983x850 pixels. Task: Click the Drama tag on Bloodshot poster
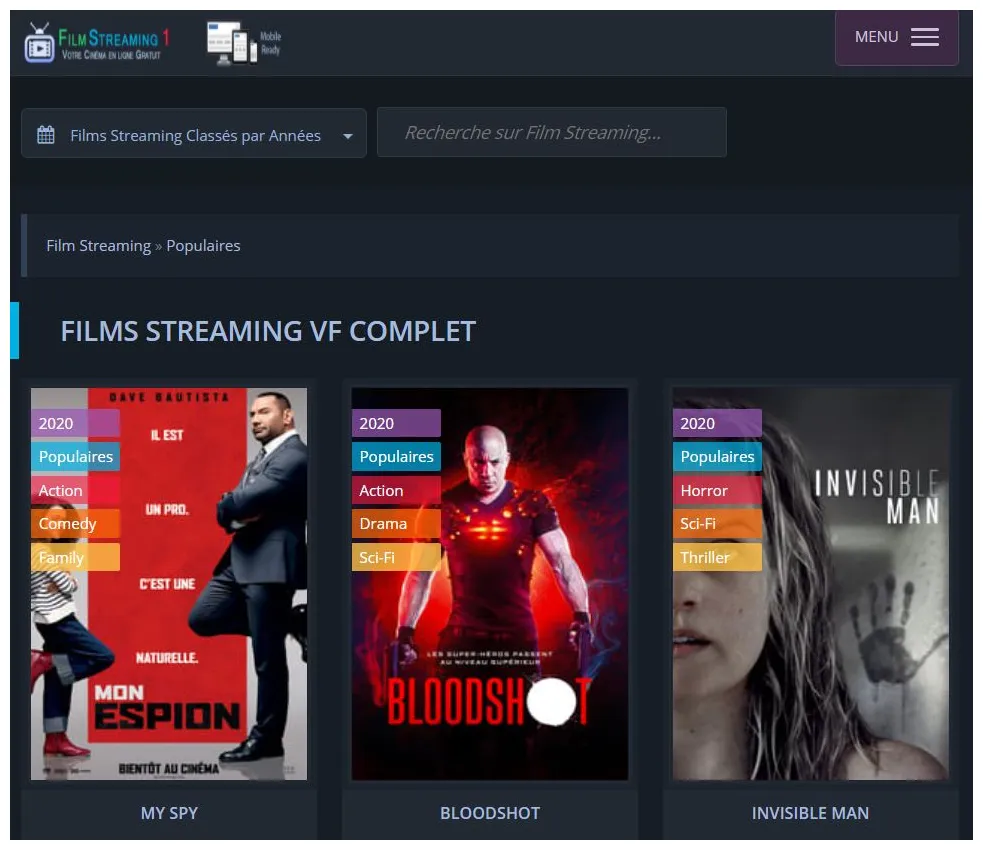tap(382, 523)
